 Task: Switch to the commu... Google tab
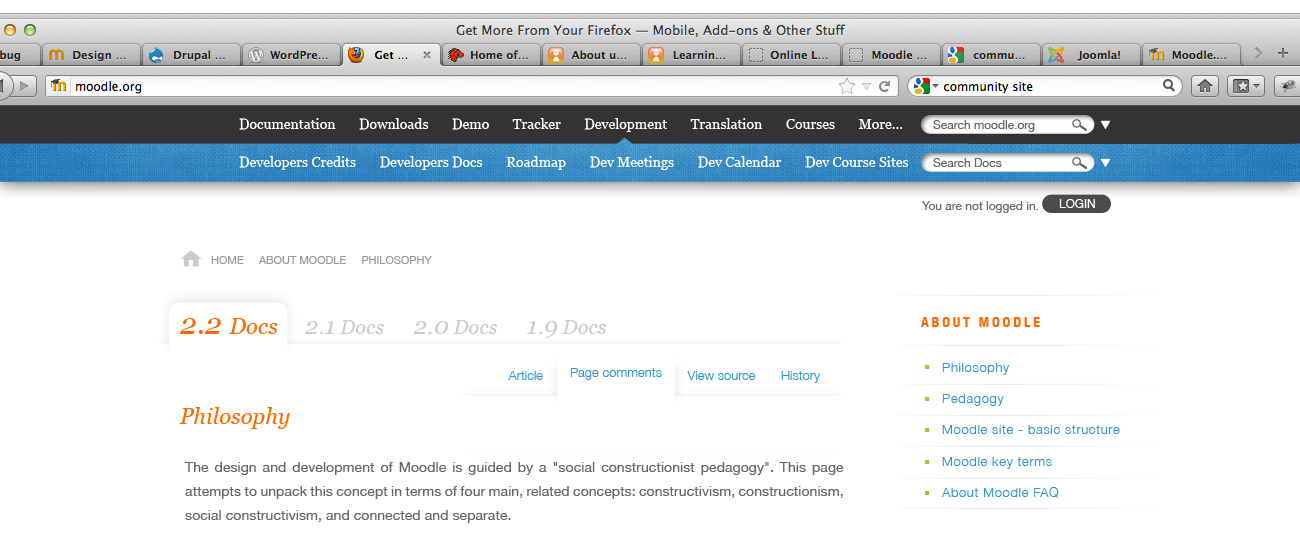[990, 55]
